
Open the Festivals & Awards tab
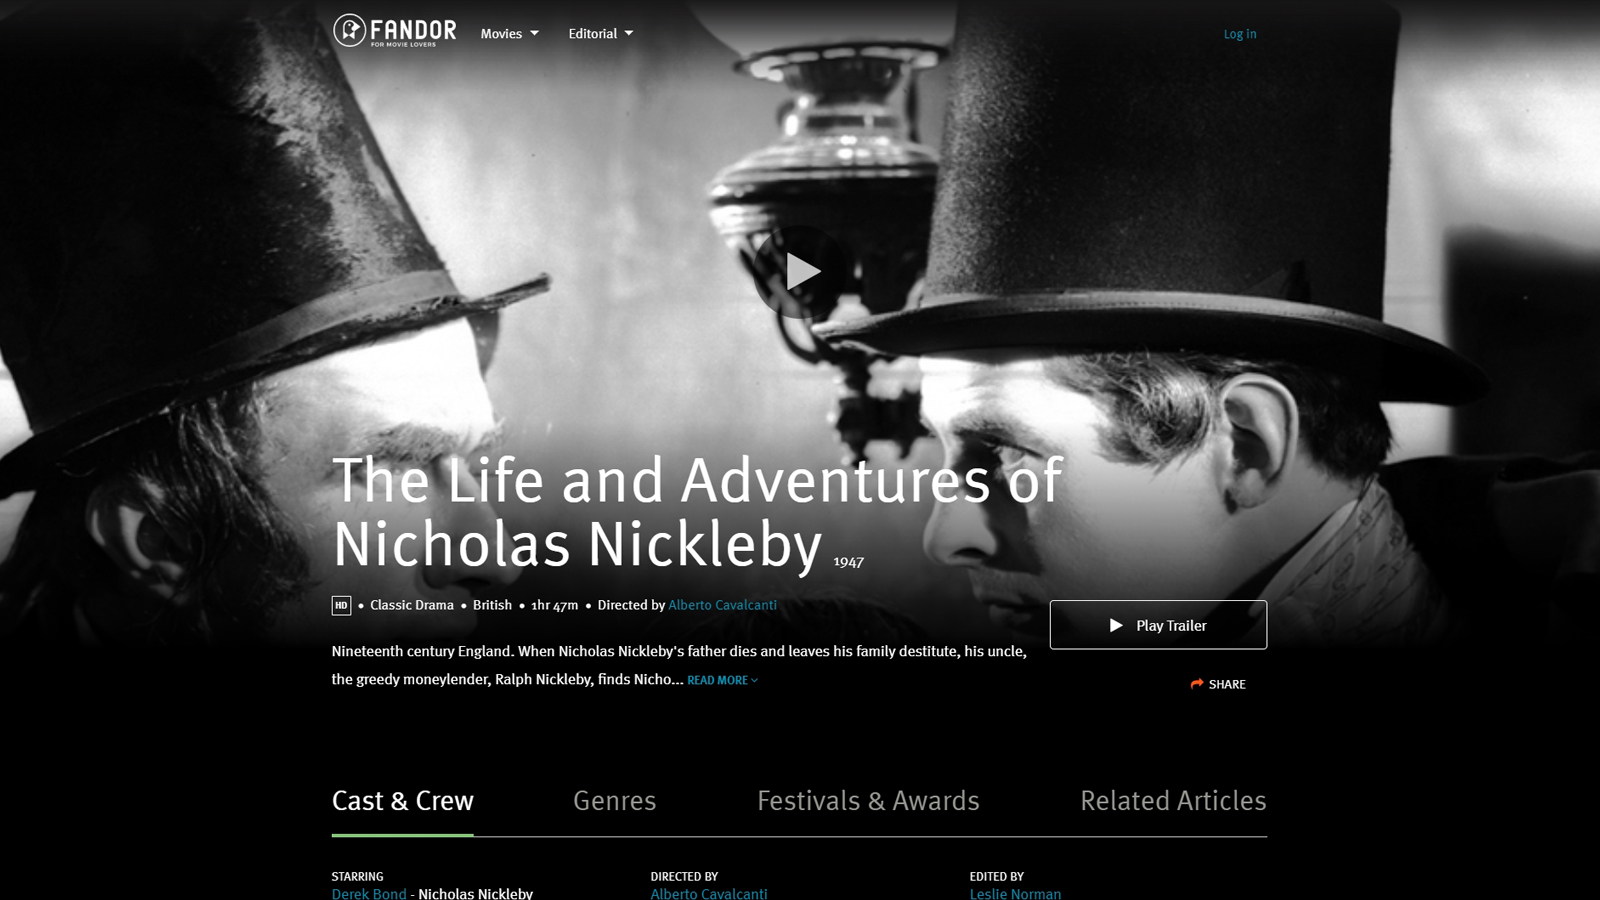click(868, 801)
